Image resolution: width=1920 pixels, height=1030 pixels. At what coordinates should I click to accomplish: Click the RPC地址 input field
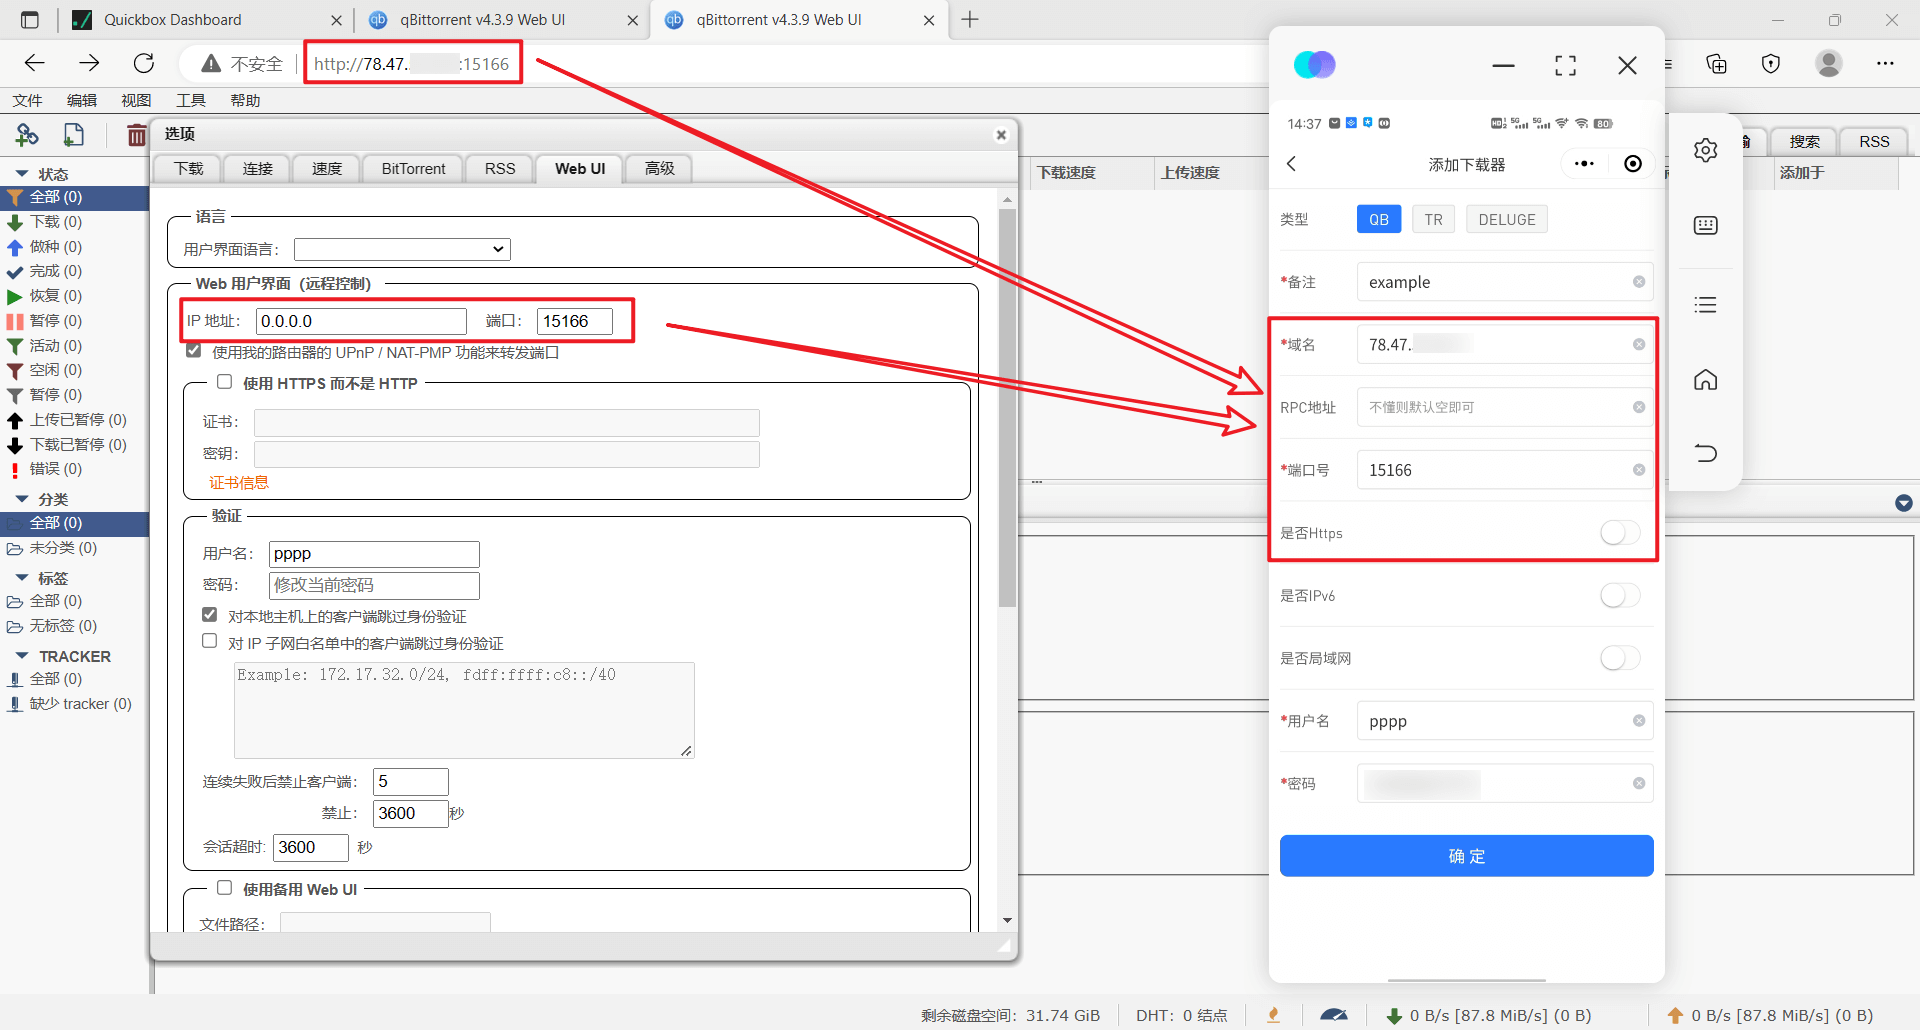point(1505,407)
